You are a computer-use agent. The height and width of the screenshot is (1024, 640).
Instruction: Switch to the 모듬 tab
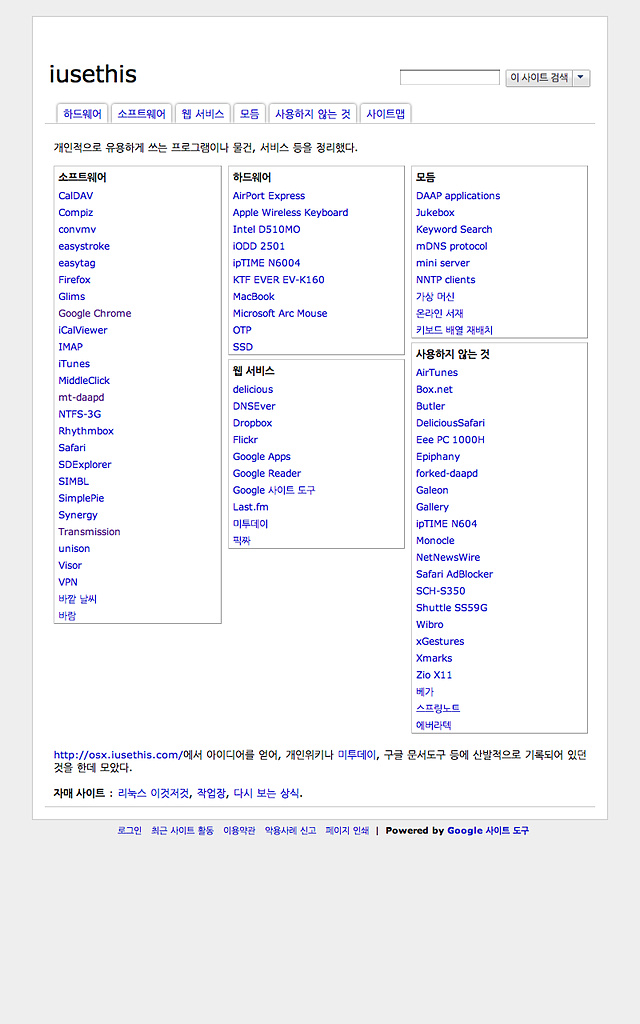[x=249, y=114]
